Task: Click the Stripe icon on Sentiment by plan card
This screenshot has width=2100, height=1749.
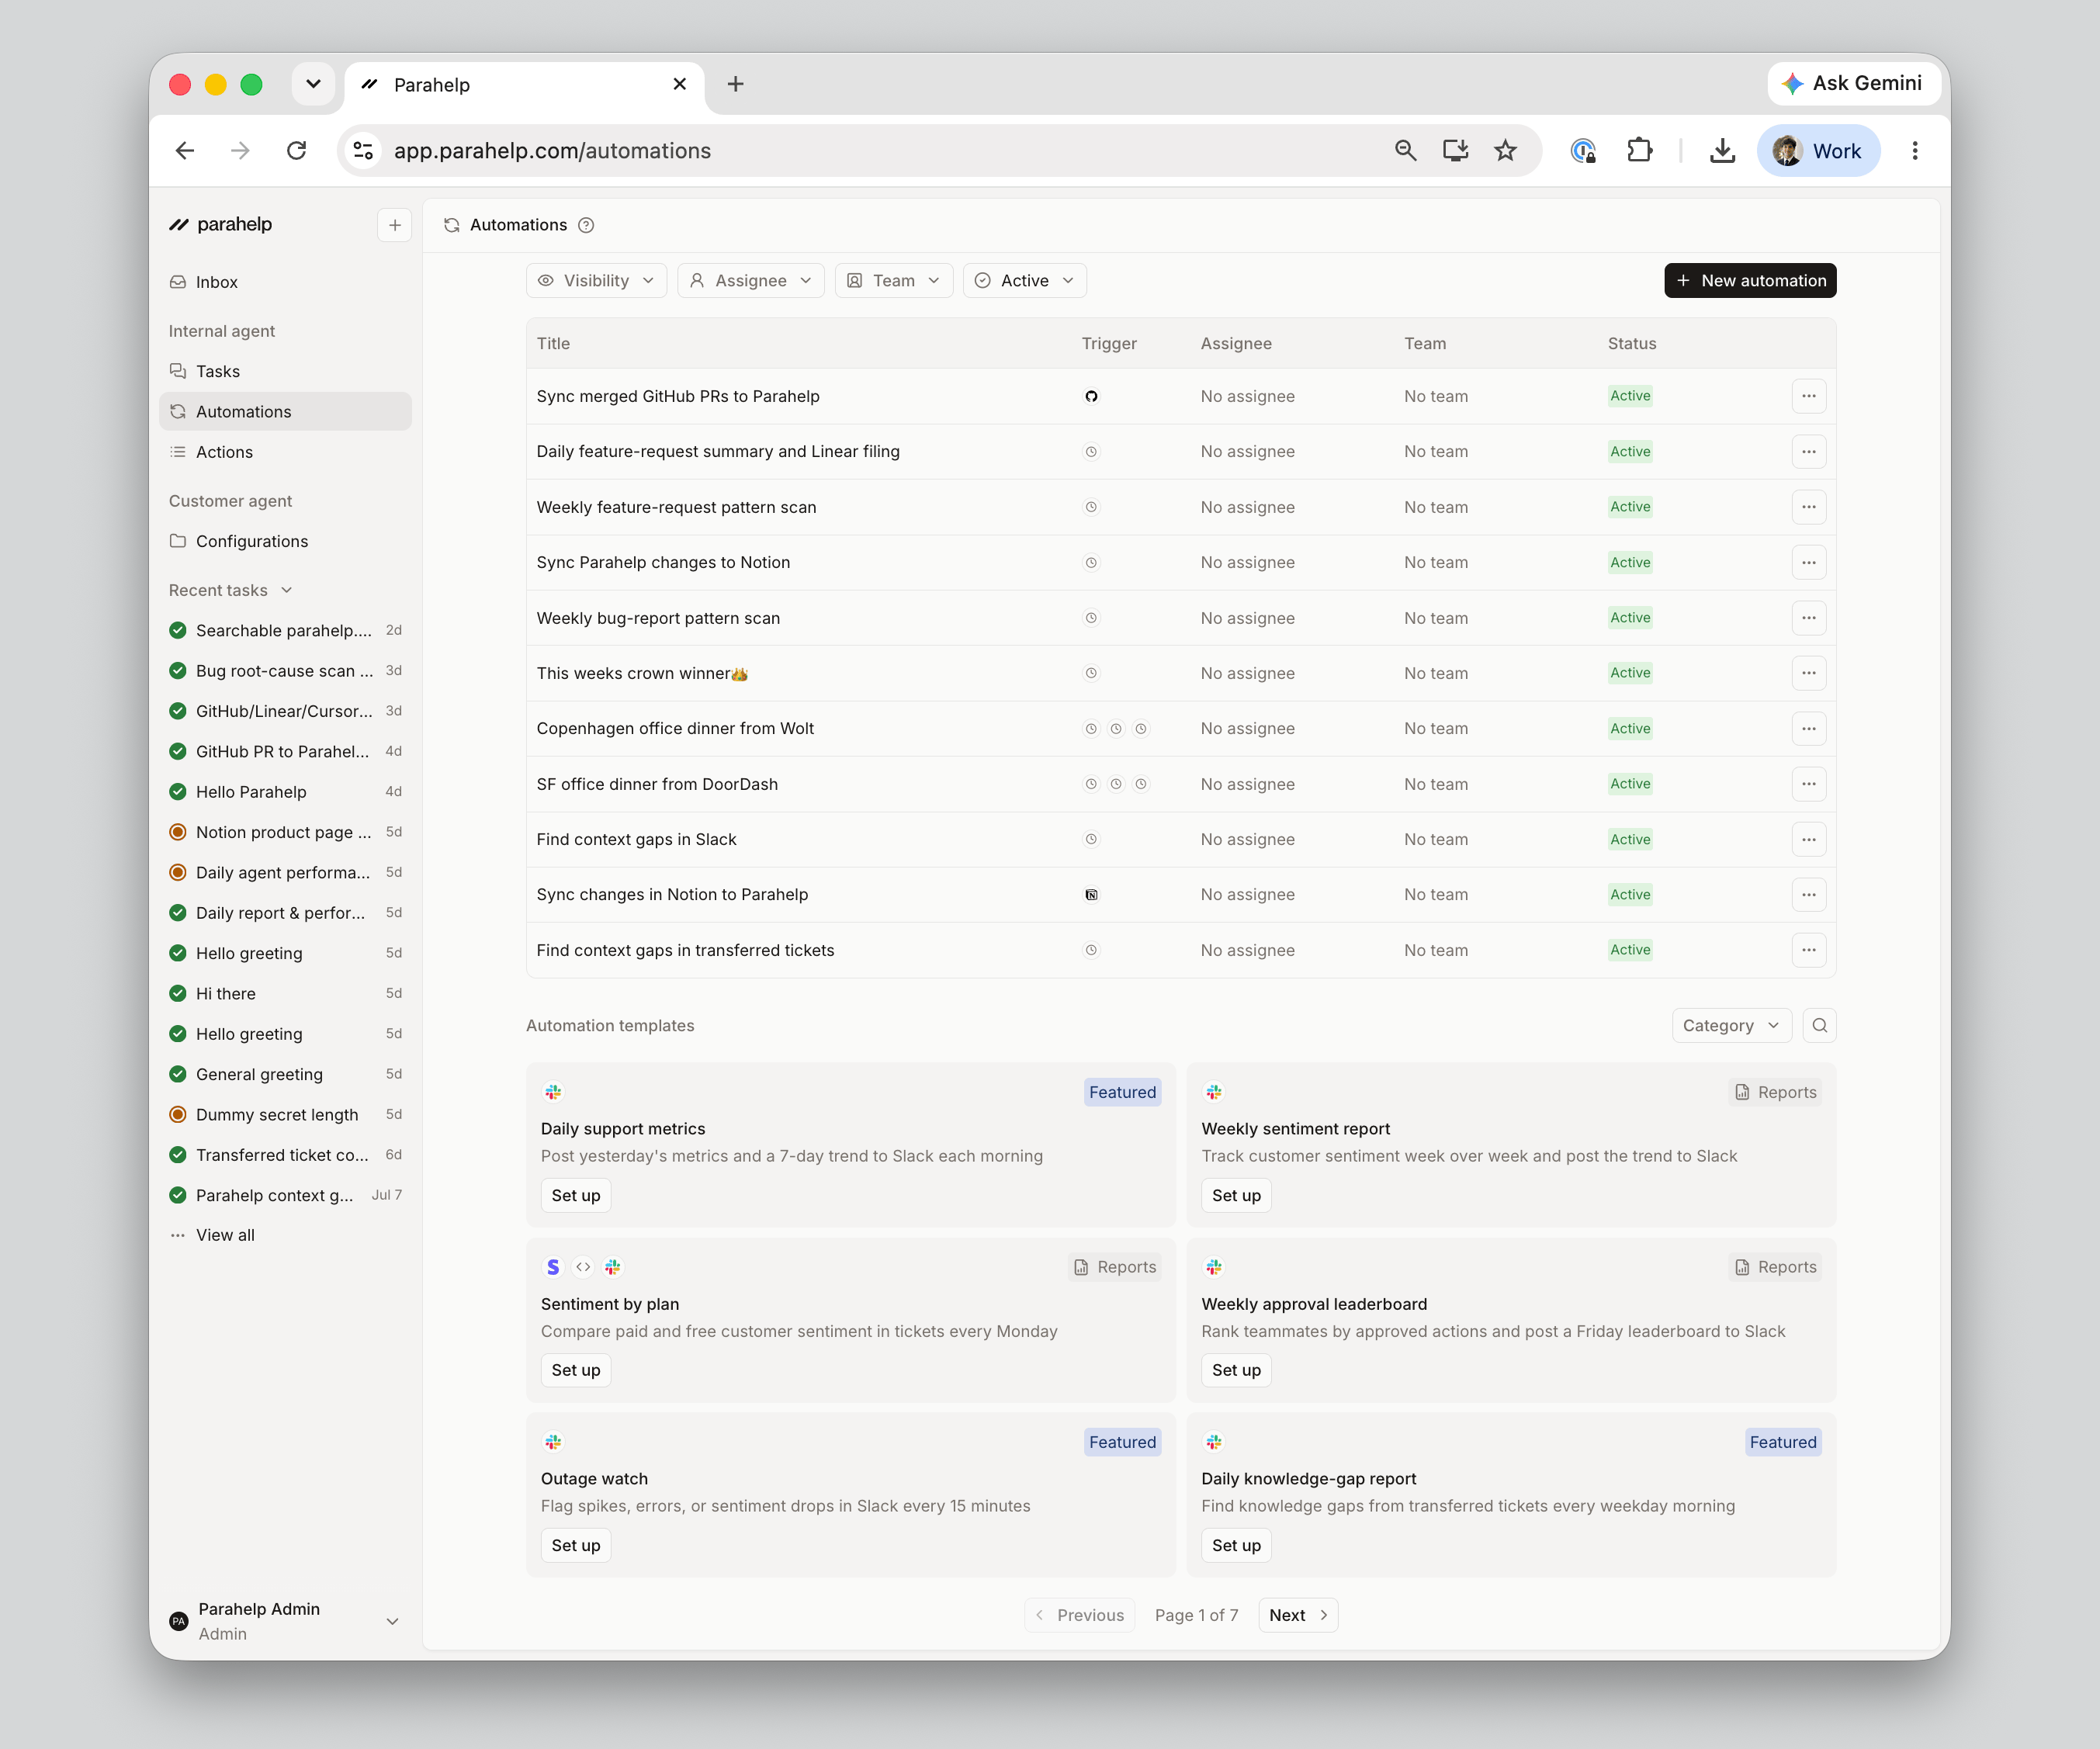Action: pos(553,1267)
